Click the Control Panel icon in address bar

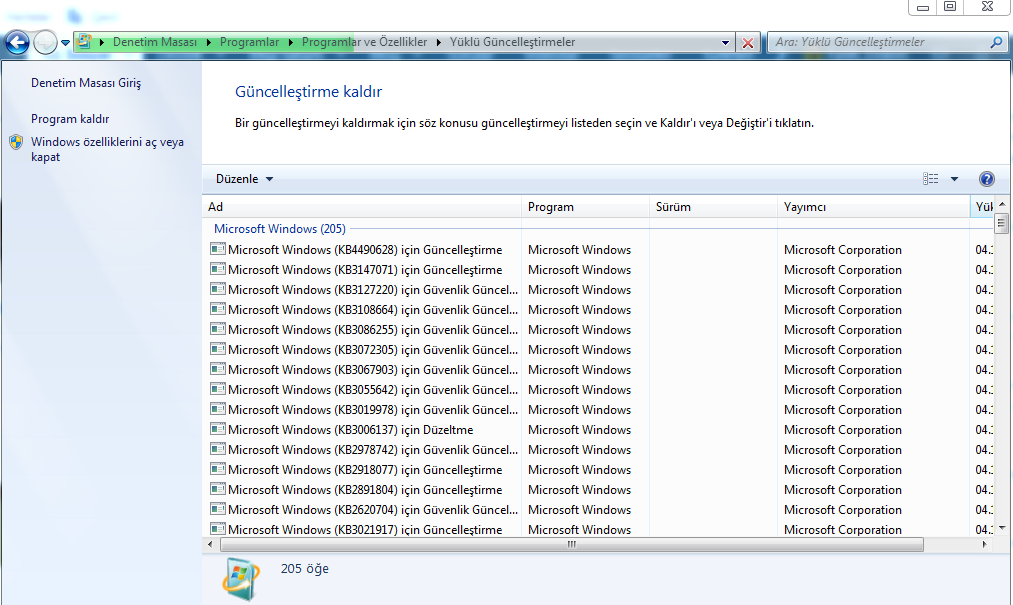click(84, 42)
